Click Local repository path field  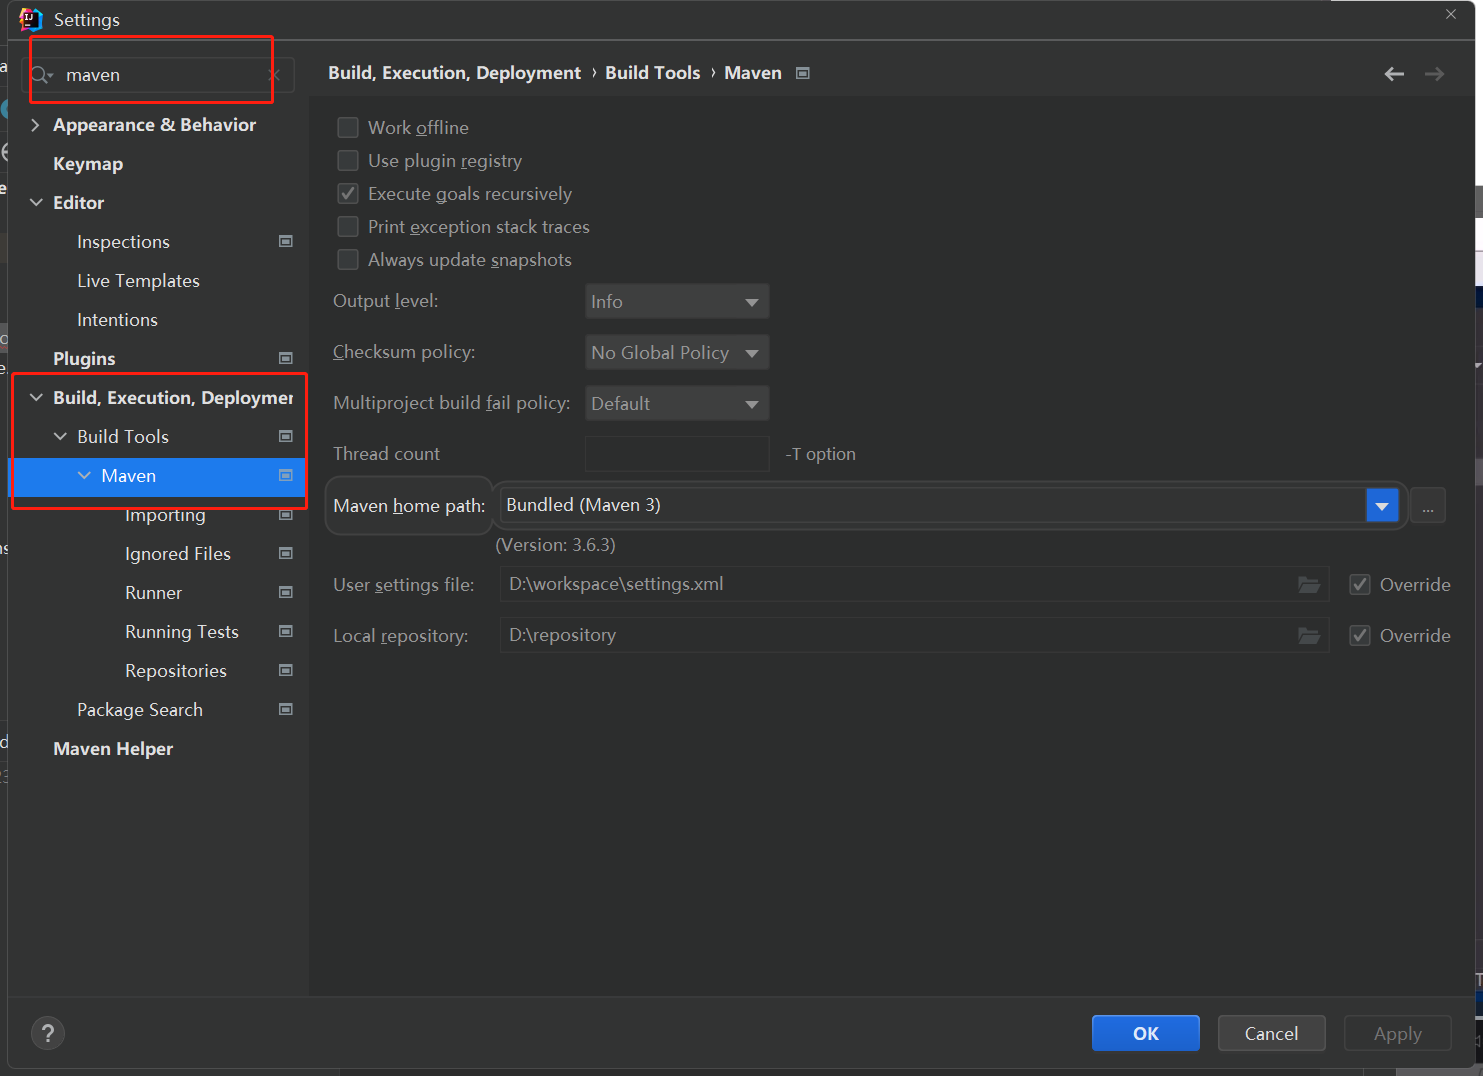click(914, 636)
